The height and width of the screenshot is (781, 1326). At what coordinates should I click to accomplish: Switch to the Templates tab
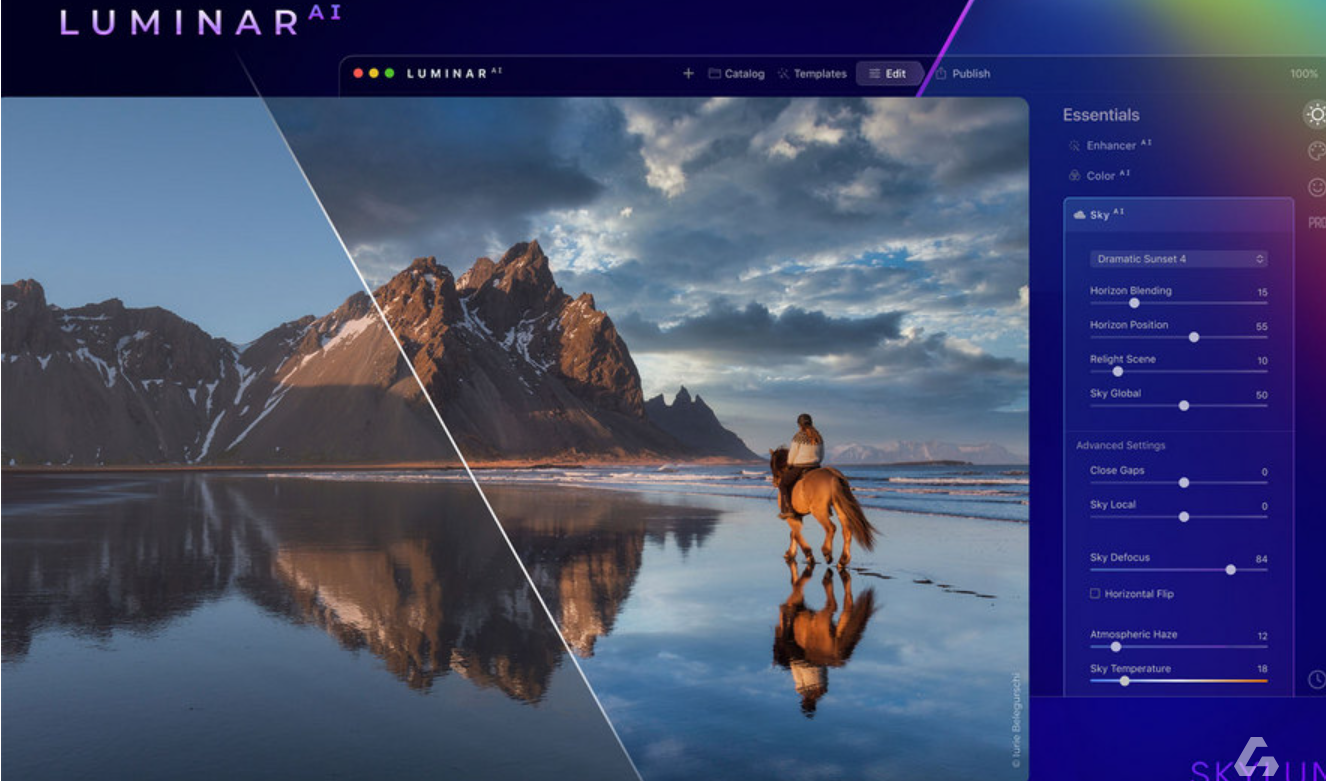point(811,73)
